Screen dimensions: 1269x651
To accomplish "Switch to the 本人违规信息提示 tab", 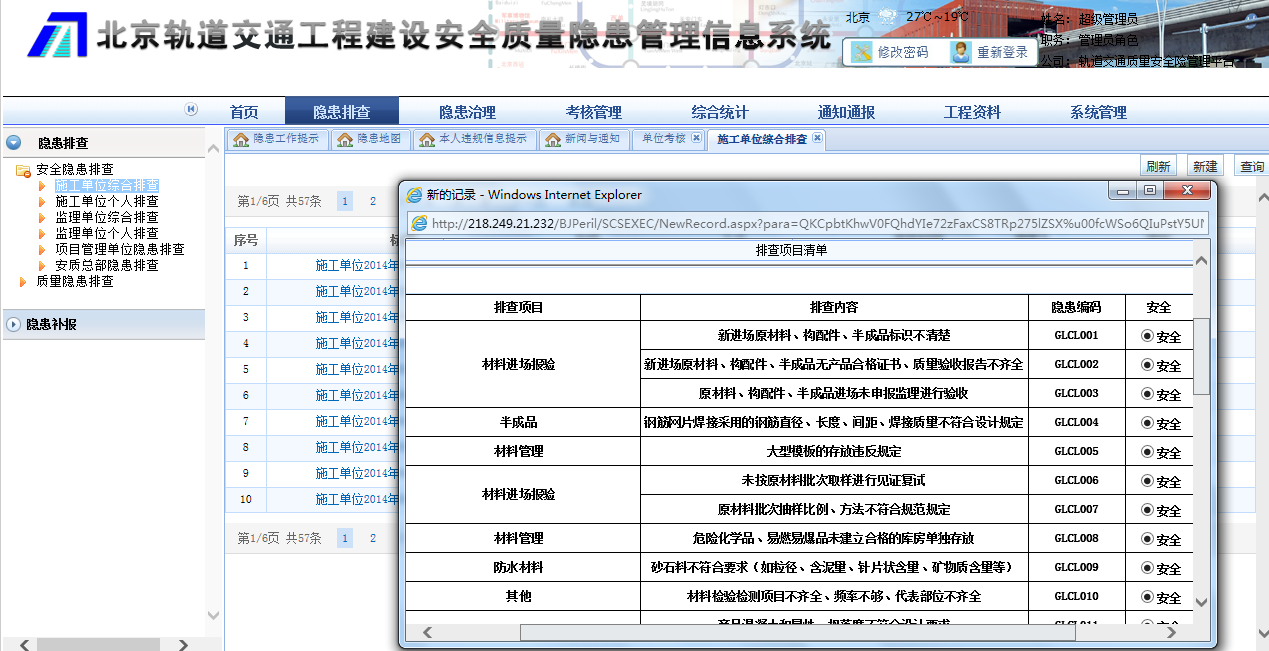I will click(473, 139).
